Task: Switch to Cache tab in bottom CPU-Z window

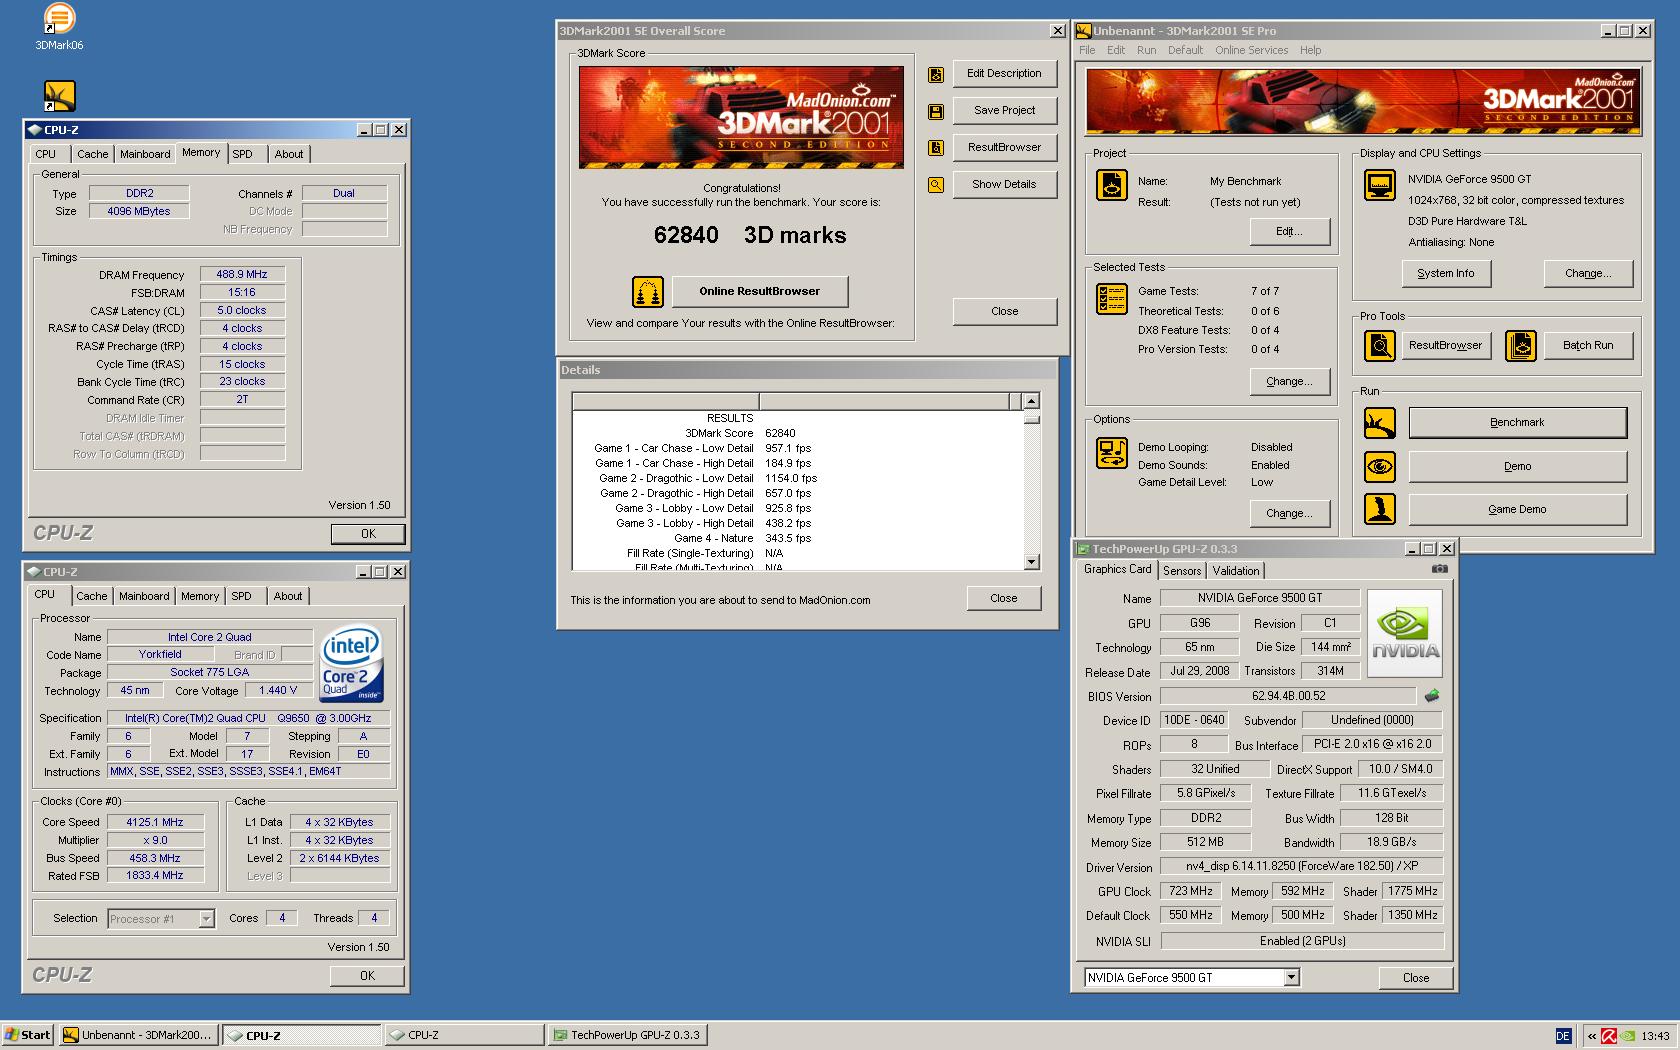Action: [x=92, y=596]
